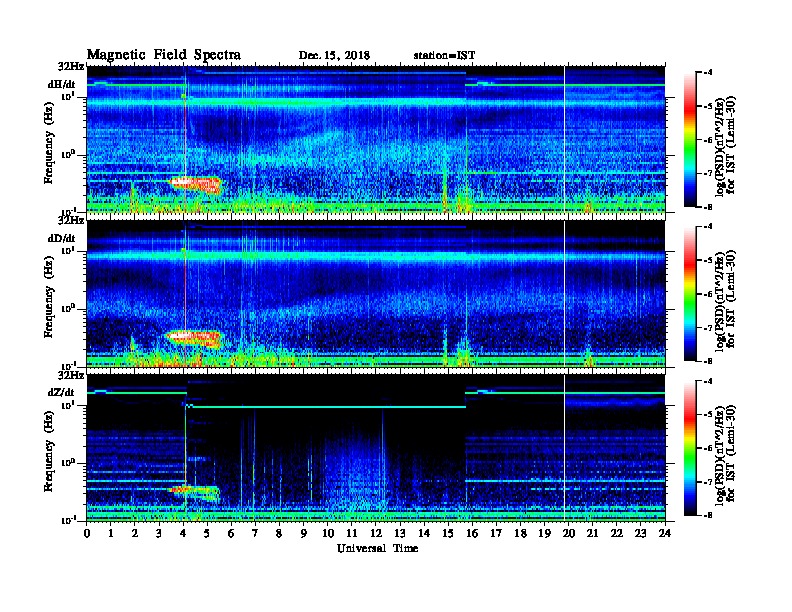Image resolution: width=792 pixels, height=612 pixels.
Task: Click the white vertical line in dH/dt panel
Action: pyautogui.click(x=564, y=140)
